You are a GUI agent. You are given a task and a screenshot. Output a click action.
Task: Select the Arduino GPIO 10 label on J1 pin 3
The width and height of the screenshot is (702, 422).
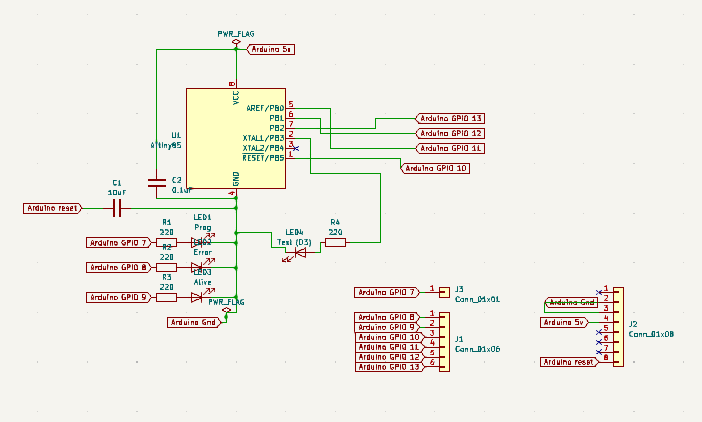pyautogui.click(x=389, y=337)
